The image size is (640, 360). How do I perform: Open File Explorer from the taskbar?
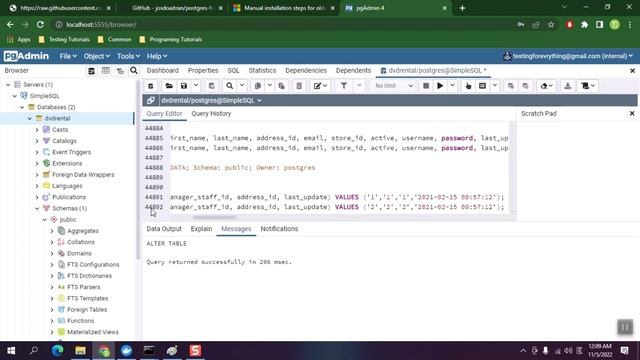(80, 351)
